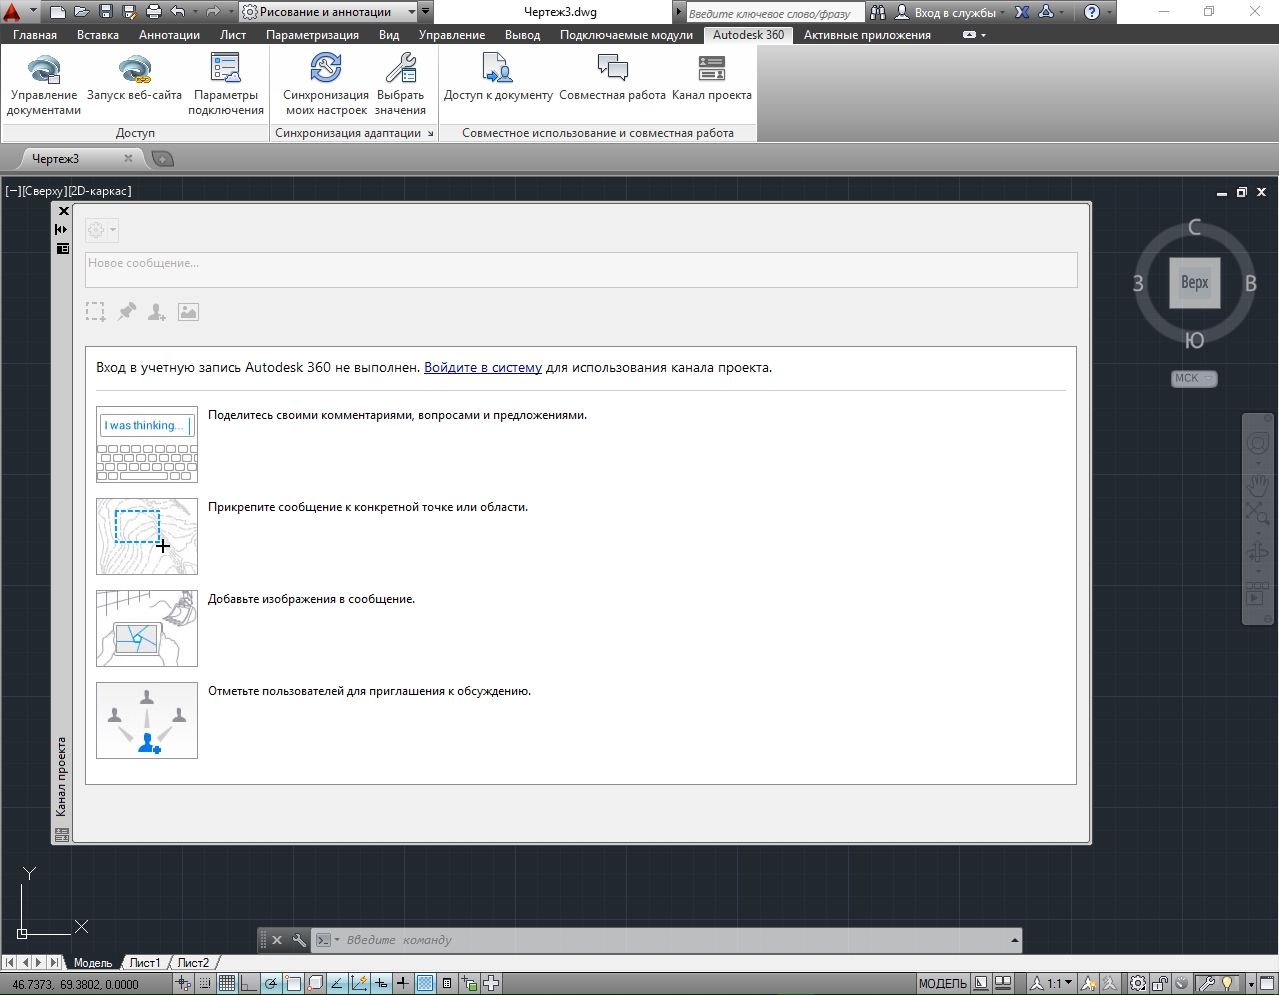The height and width of the screenshot is (995, 1279).
Task: Click the select-area icon below message box
Action: pyautogui.click(x=95, y=312)
